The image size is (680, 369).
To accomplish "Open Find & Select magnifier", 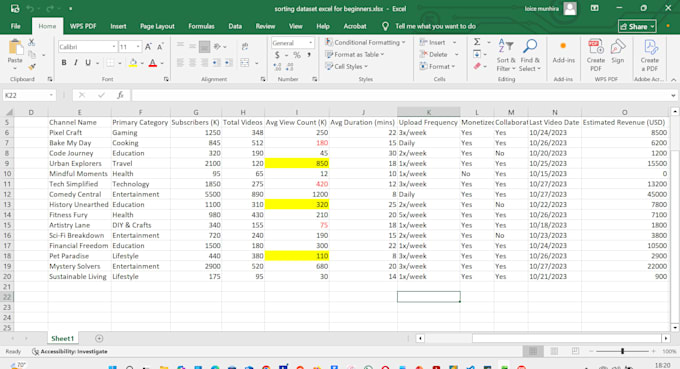I will click(x=530, y=56).
